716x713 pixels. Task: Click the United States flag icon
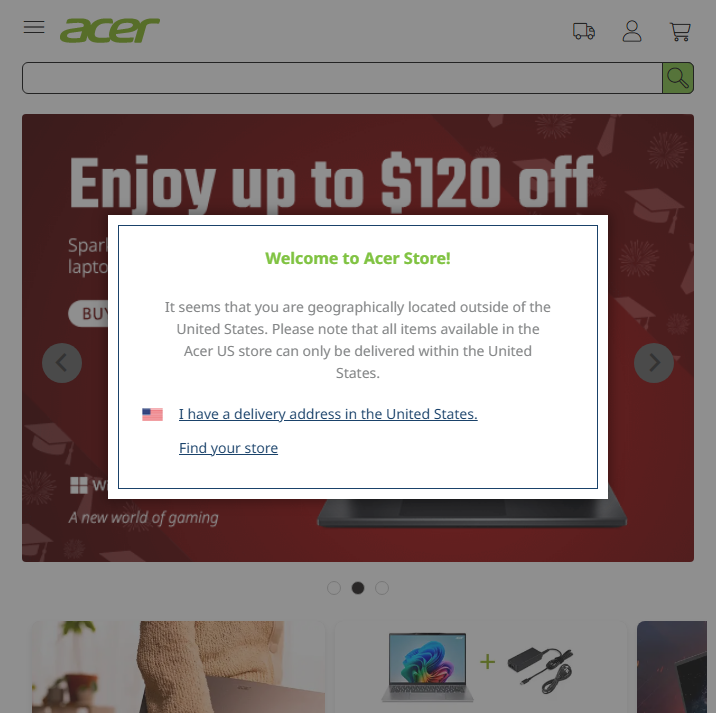click(x=153, y=414)
